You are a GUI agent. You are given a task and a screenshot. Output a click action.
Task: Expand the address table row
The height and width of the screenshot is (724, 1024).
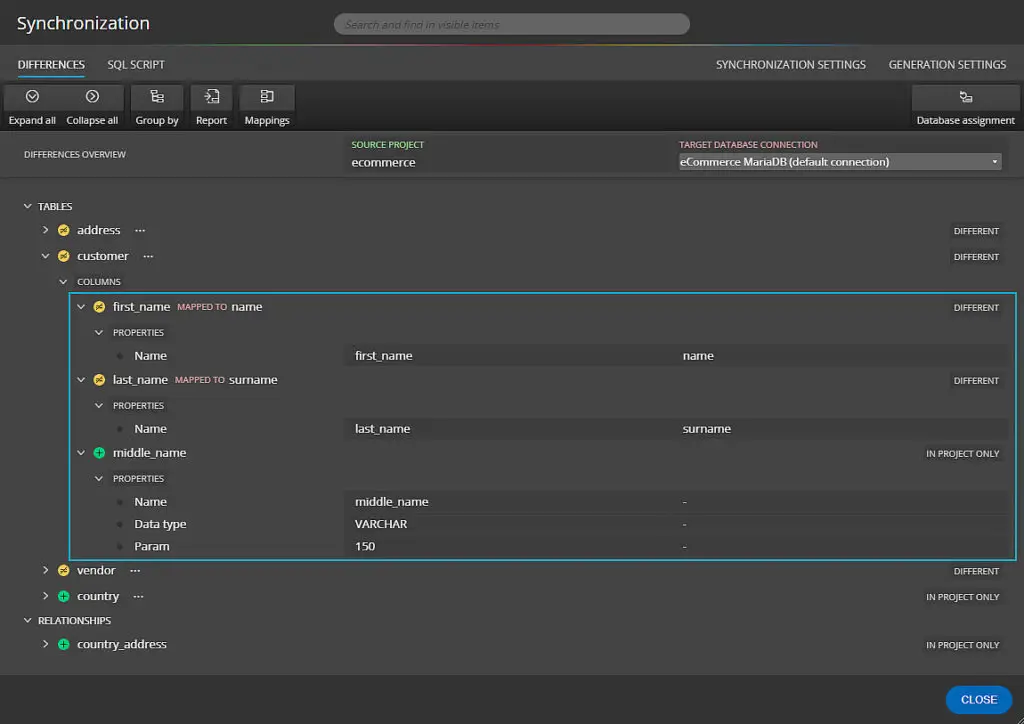point(45,230)
